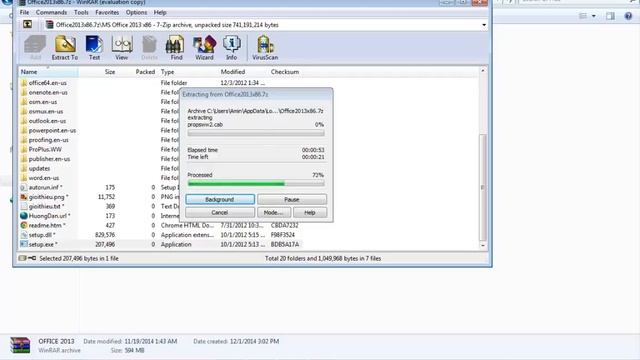Launch the Wizard toolbar icon
This screenshot has width=640, height=360.
tap(204, 44)
